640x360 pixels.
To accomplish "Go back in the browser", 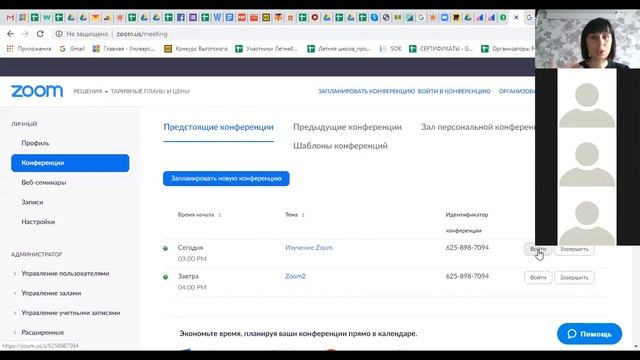I will click(x=10, y=34).
